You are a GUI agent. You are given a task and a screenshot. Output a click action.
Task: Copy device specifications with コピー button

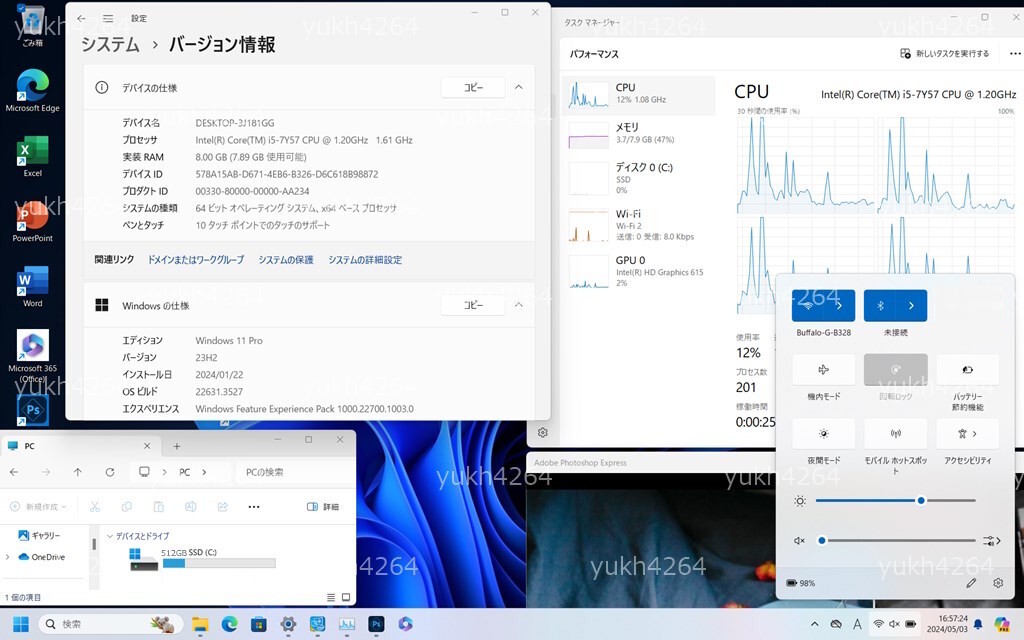tap(473, 88)
